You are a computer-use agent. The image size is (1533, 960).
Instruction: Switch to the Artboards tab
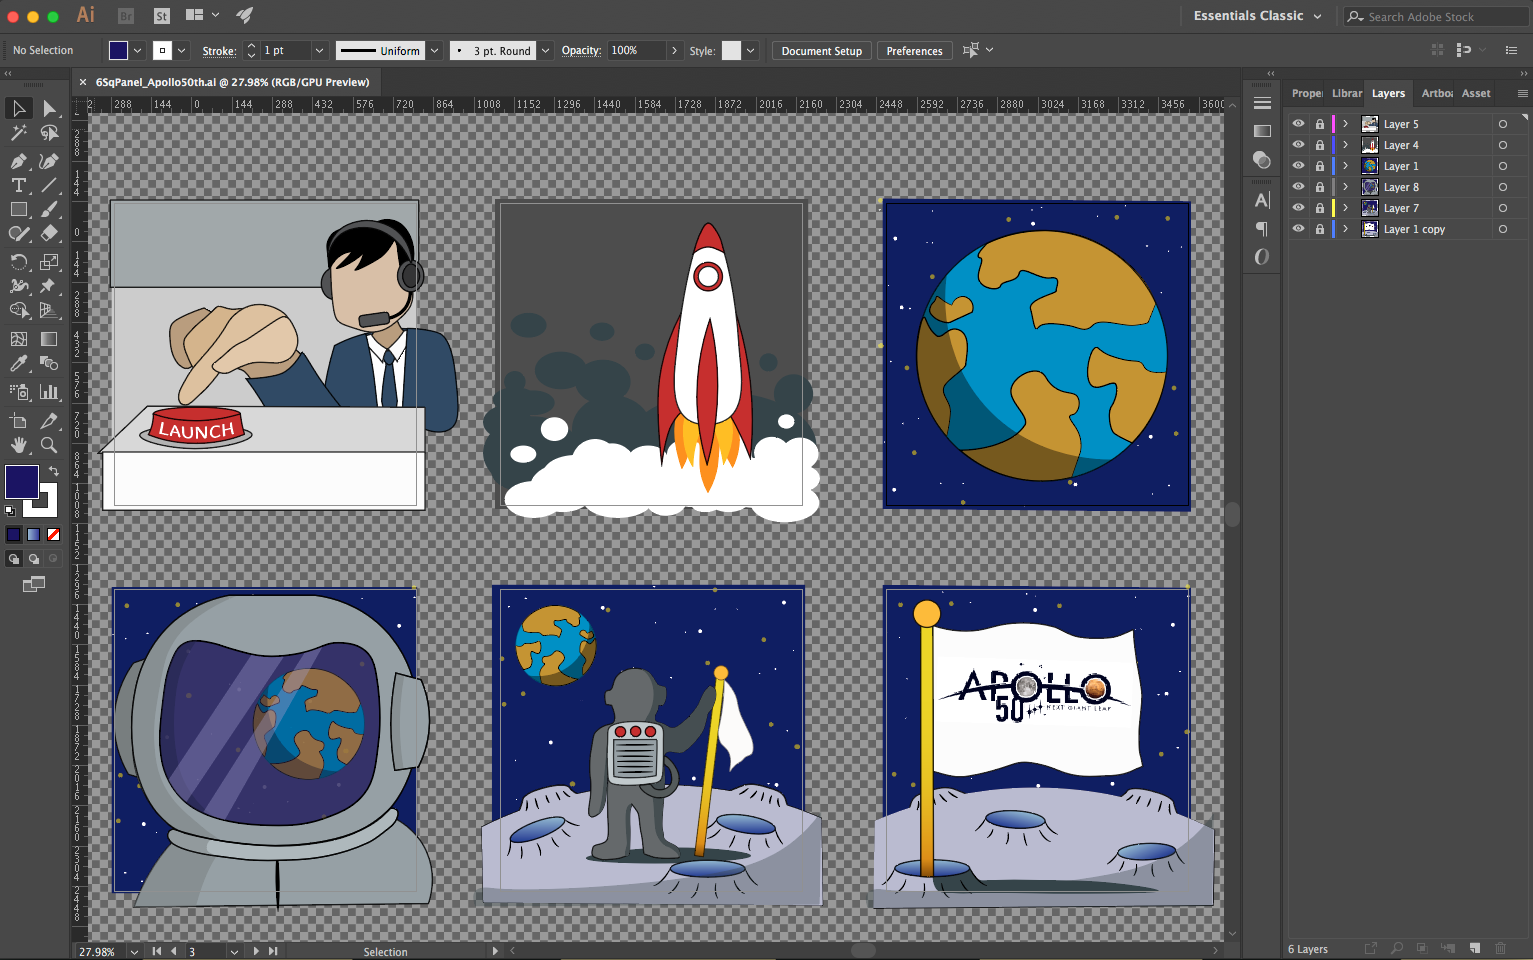pos(1437,93)
